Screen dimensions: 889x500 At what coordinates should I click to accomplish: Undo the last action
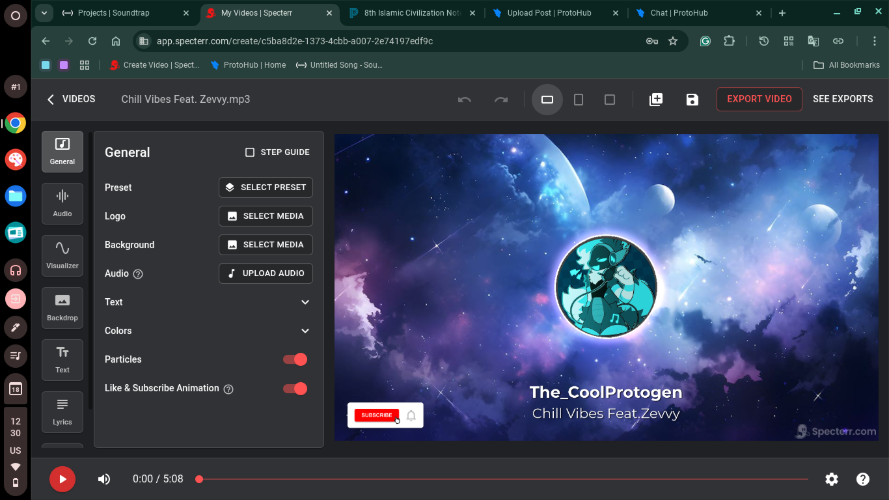pos(464,99)
